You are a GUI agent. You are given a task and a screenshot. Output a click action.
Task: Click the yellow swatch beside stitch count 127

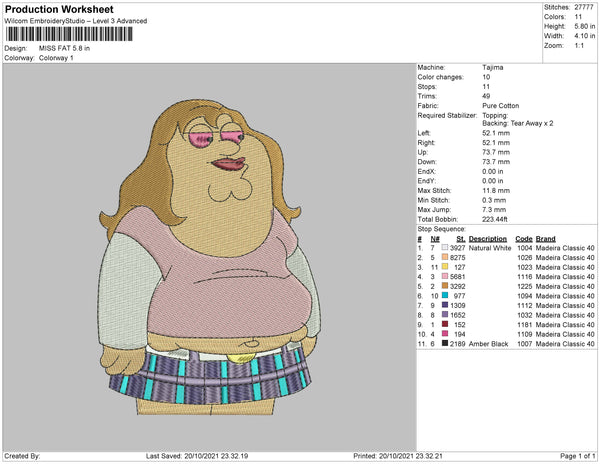[x=445, y=267]
